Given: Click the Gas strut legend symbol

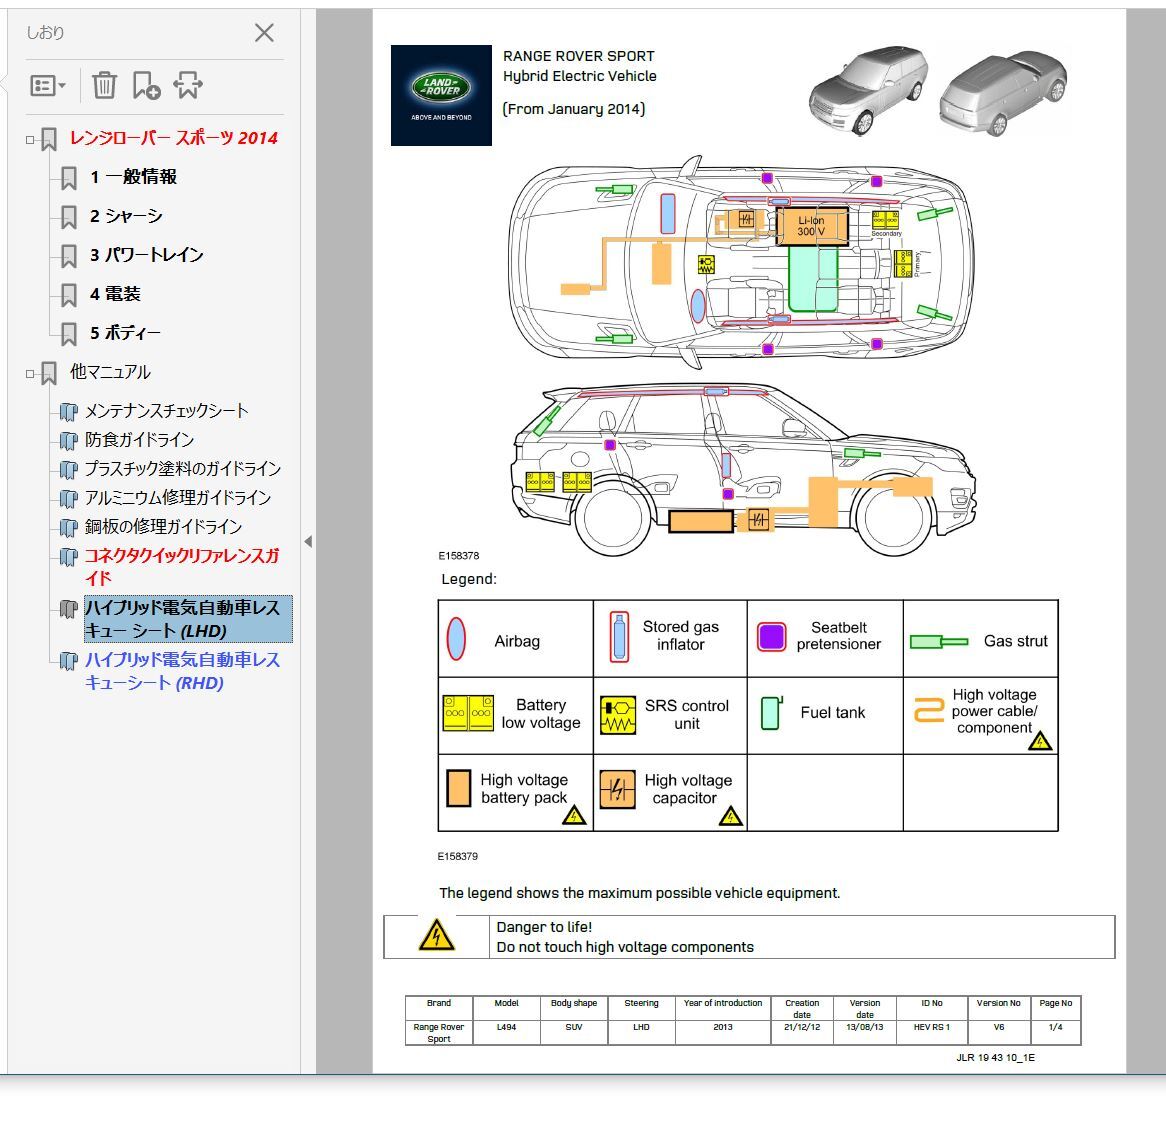Looking at the screenshot, I should pos(939,641).
